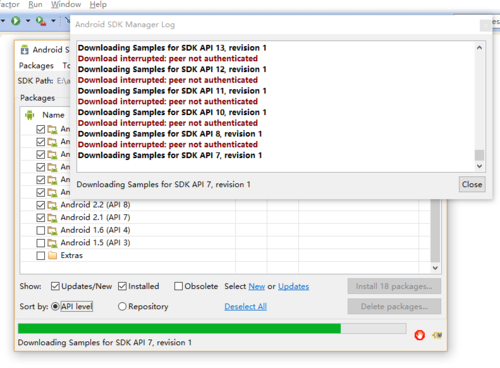Click the log scrollbar down arrow
The image size is (500, 368).
pos(479,166)
